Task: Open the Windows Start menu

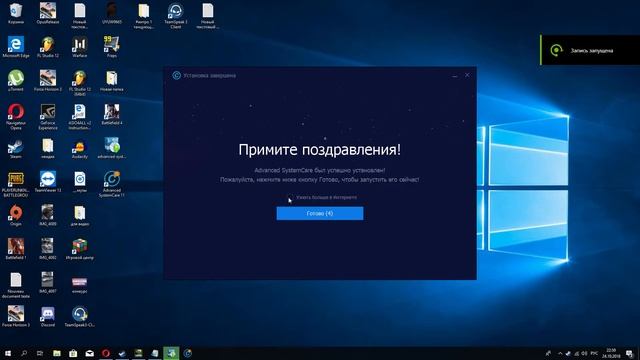Action: tap(7, 353)
